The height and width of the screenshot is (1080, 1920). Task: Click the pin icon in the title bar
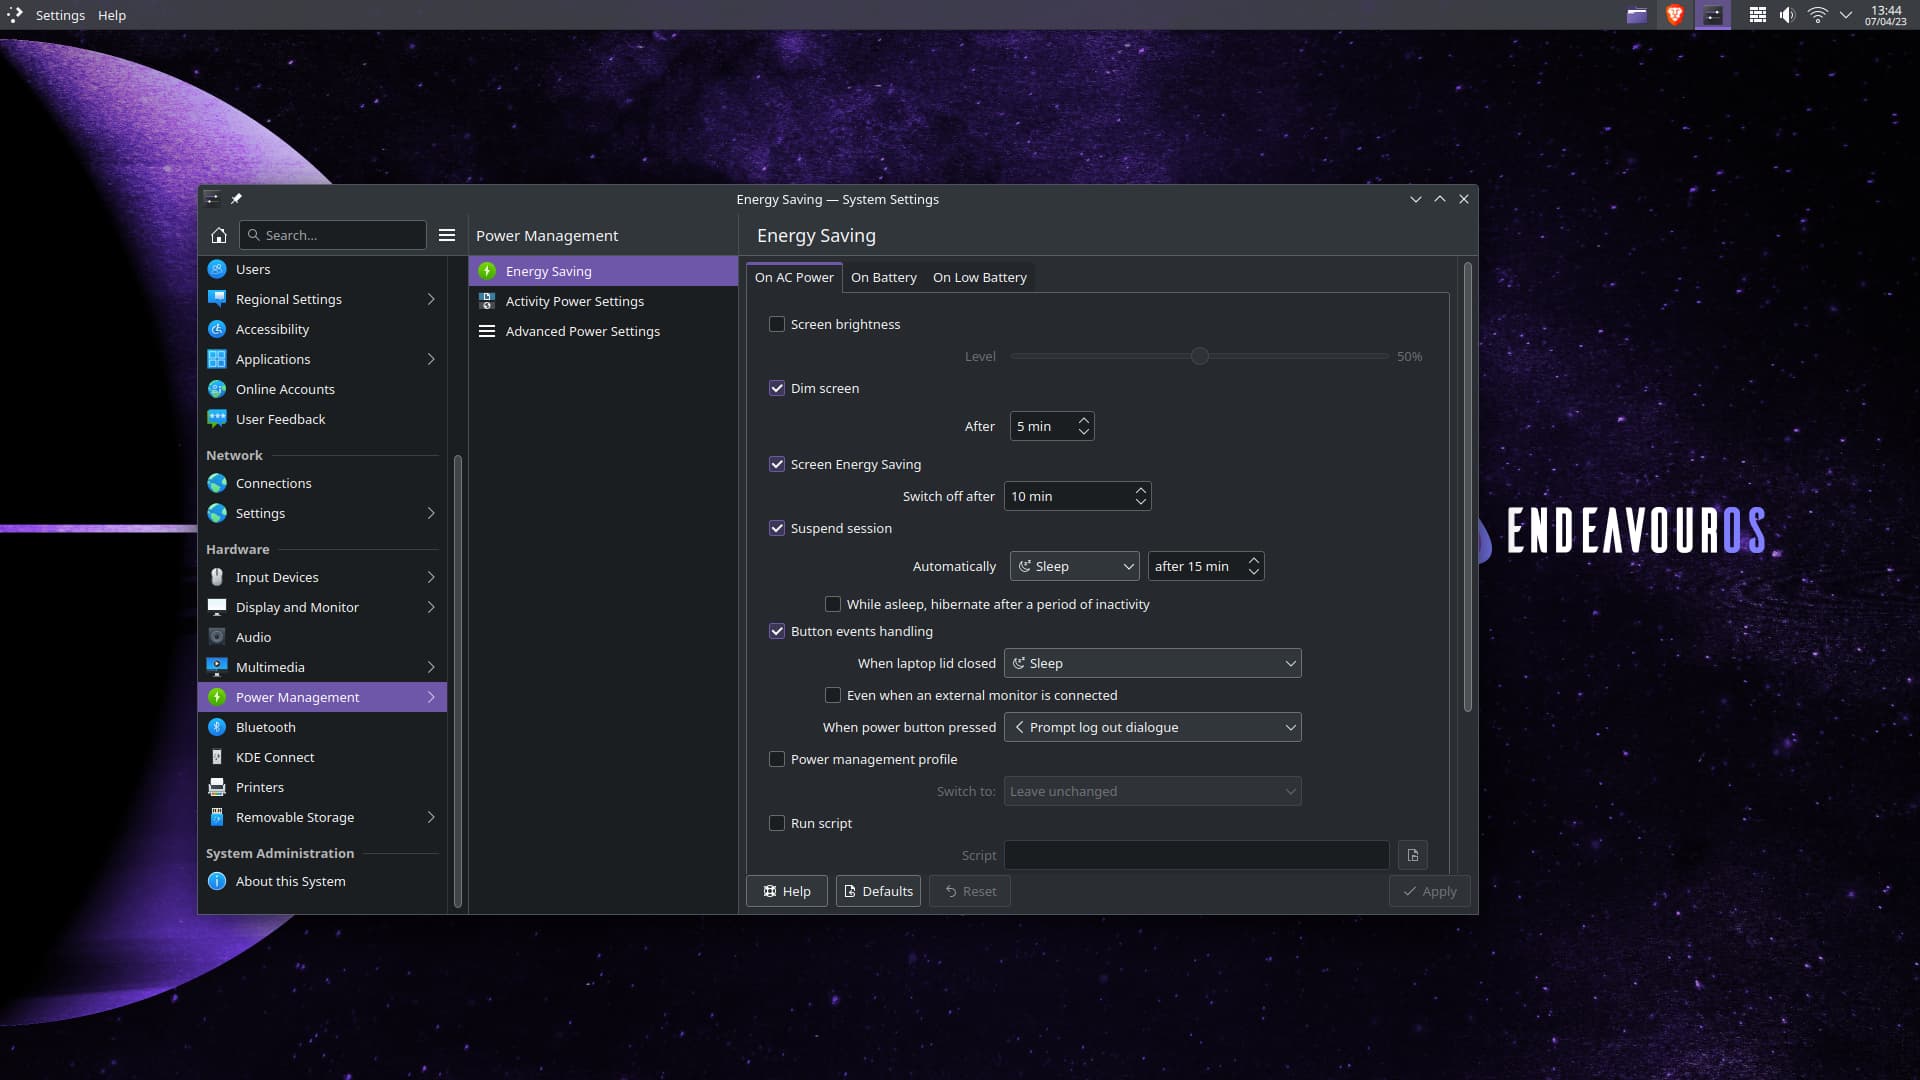[x=236, y=199]
